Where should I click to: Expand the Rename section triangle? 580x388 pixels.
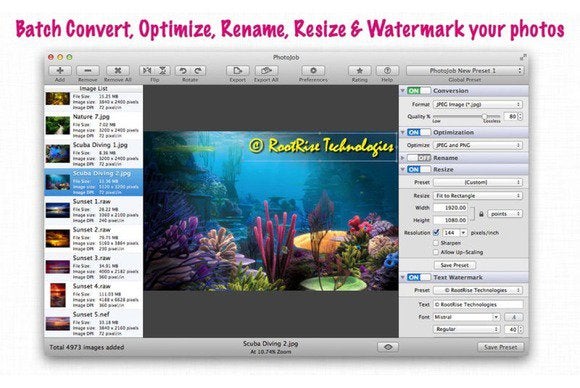click(x=403, y=158)
